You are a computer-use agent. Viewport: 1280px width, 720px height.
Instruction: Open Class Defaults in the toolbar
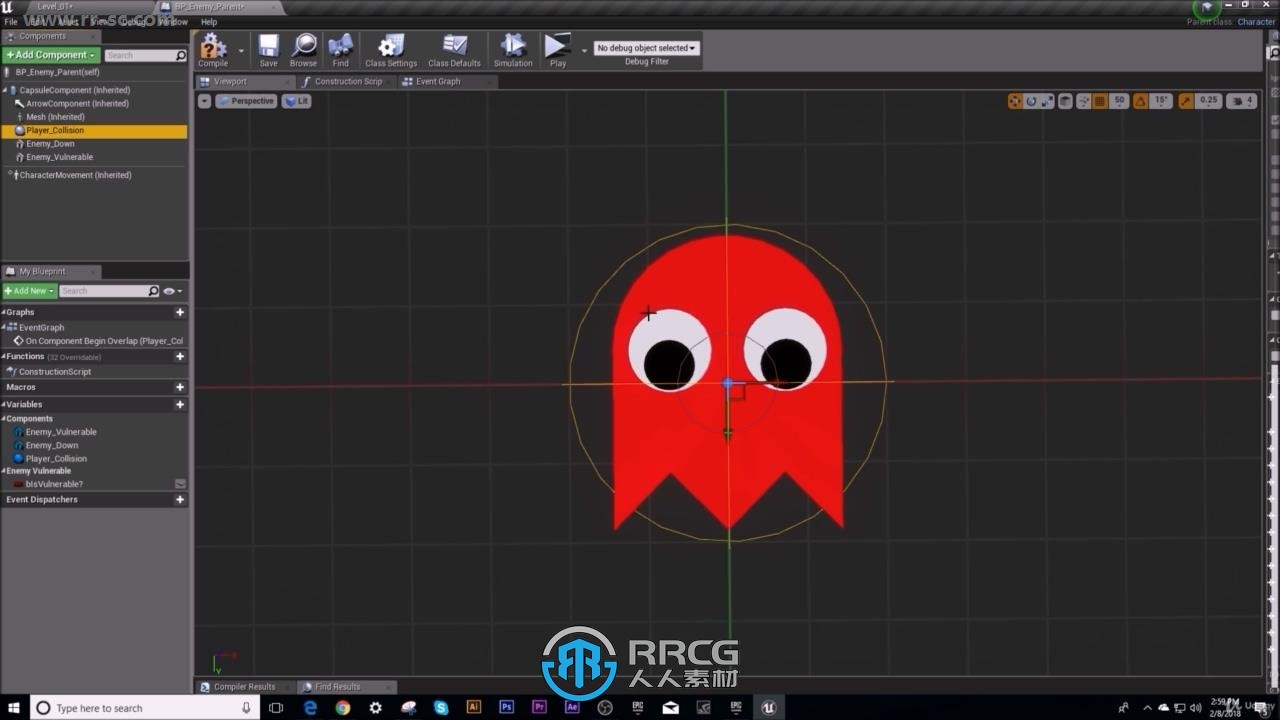click(x=454, y=50)
